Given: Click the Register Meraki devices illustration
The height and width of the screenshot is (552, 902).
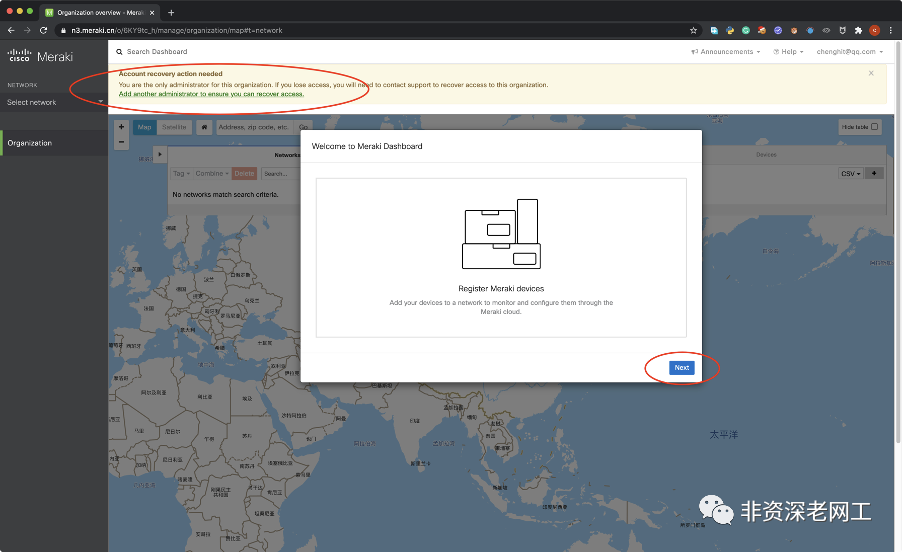Looking at the screenshot, I should (501, 233).
